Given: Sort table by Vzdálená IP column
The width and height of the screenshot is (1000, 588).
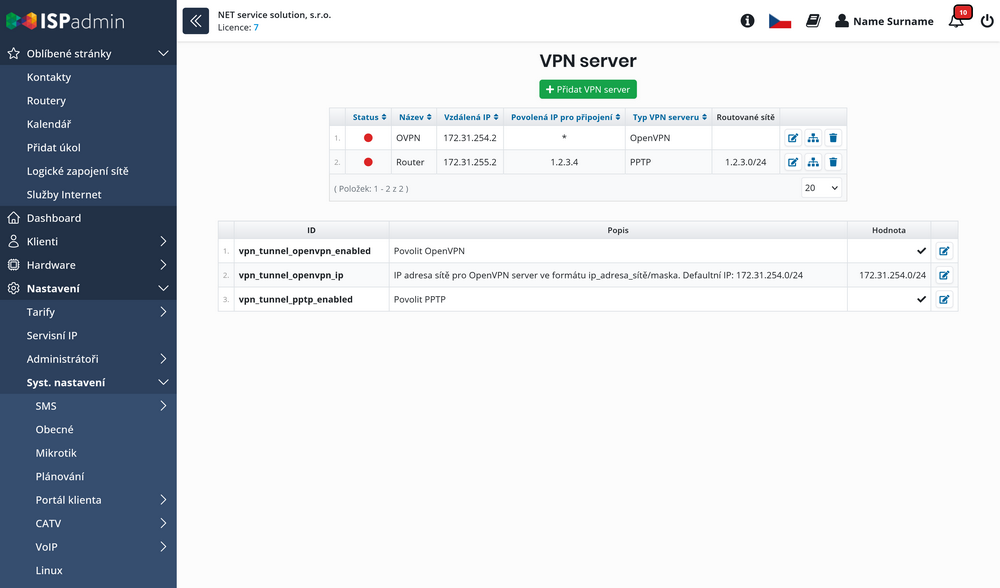Looking at the screenshot, I should click(x=469, y=117).
